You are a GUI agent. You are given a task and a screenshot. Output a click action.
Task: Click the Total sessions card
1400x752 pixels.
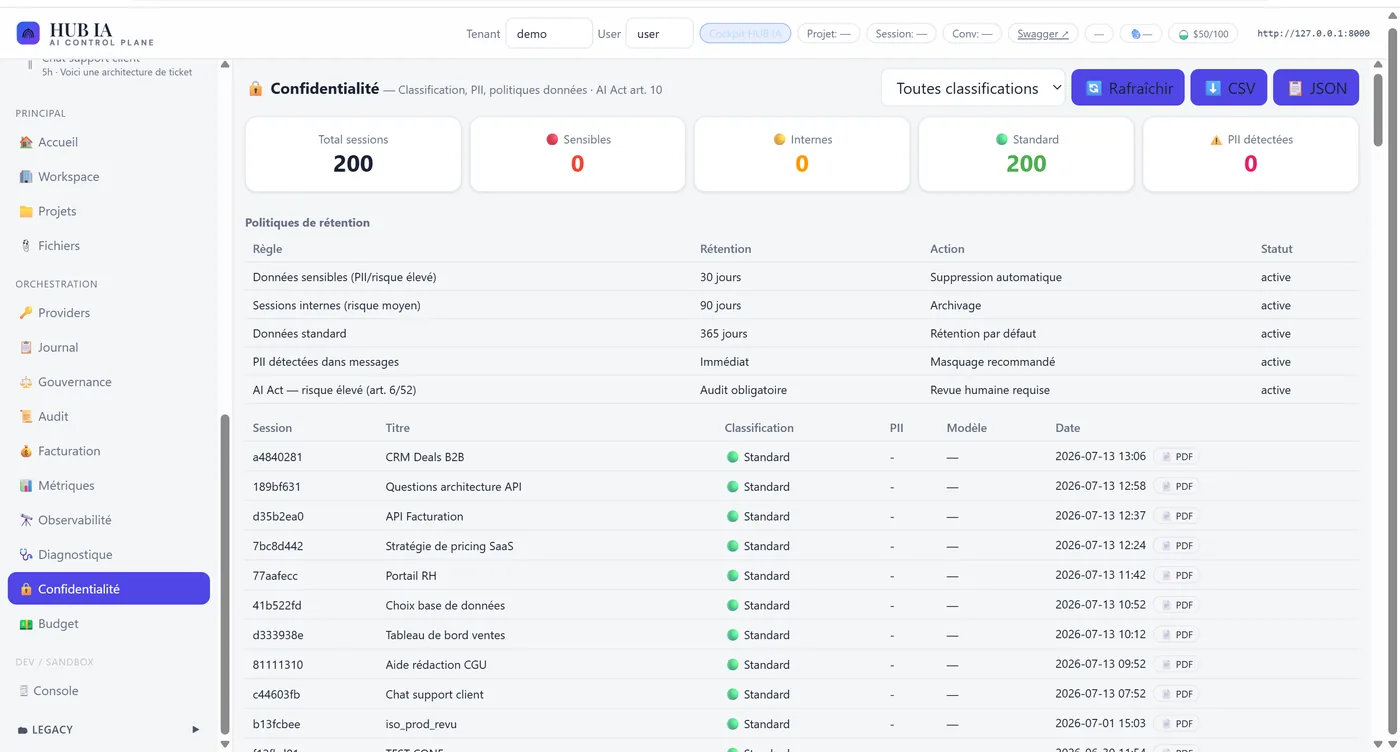pos(353,154)
